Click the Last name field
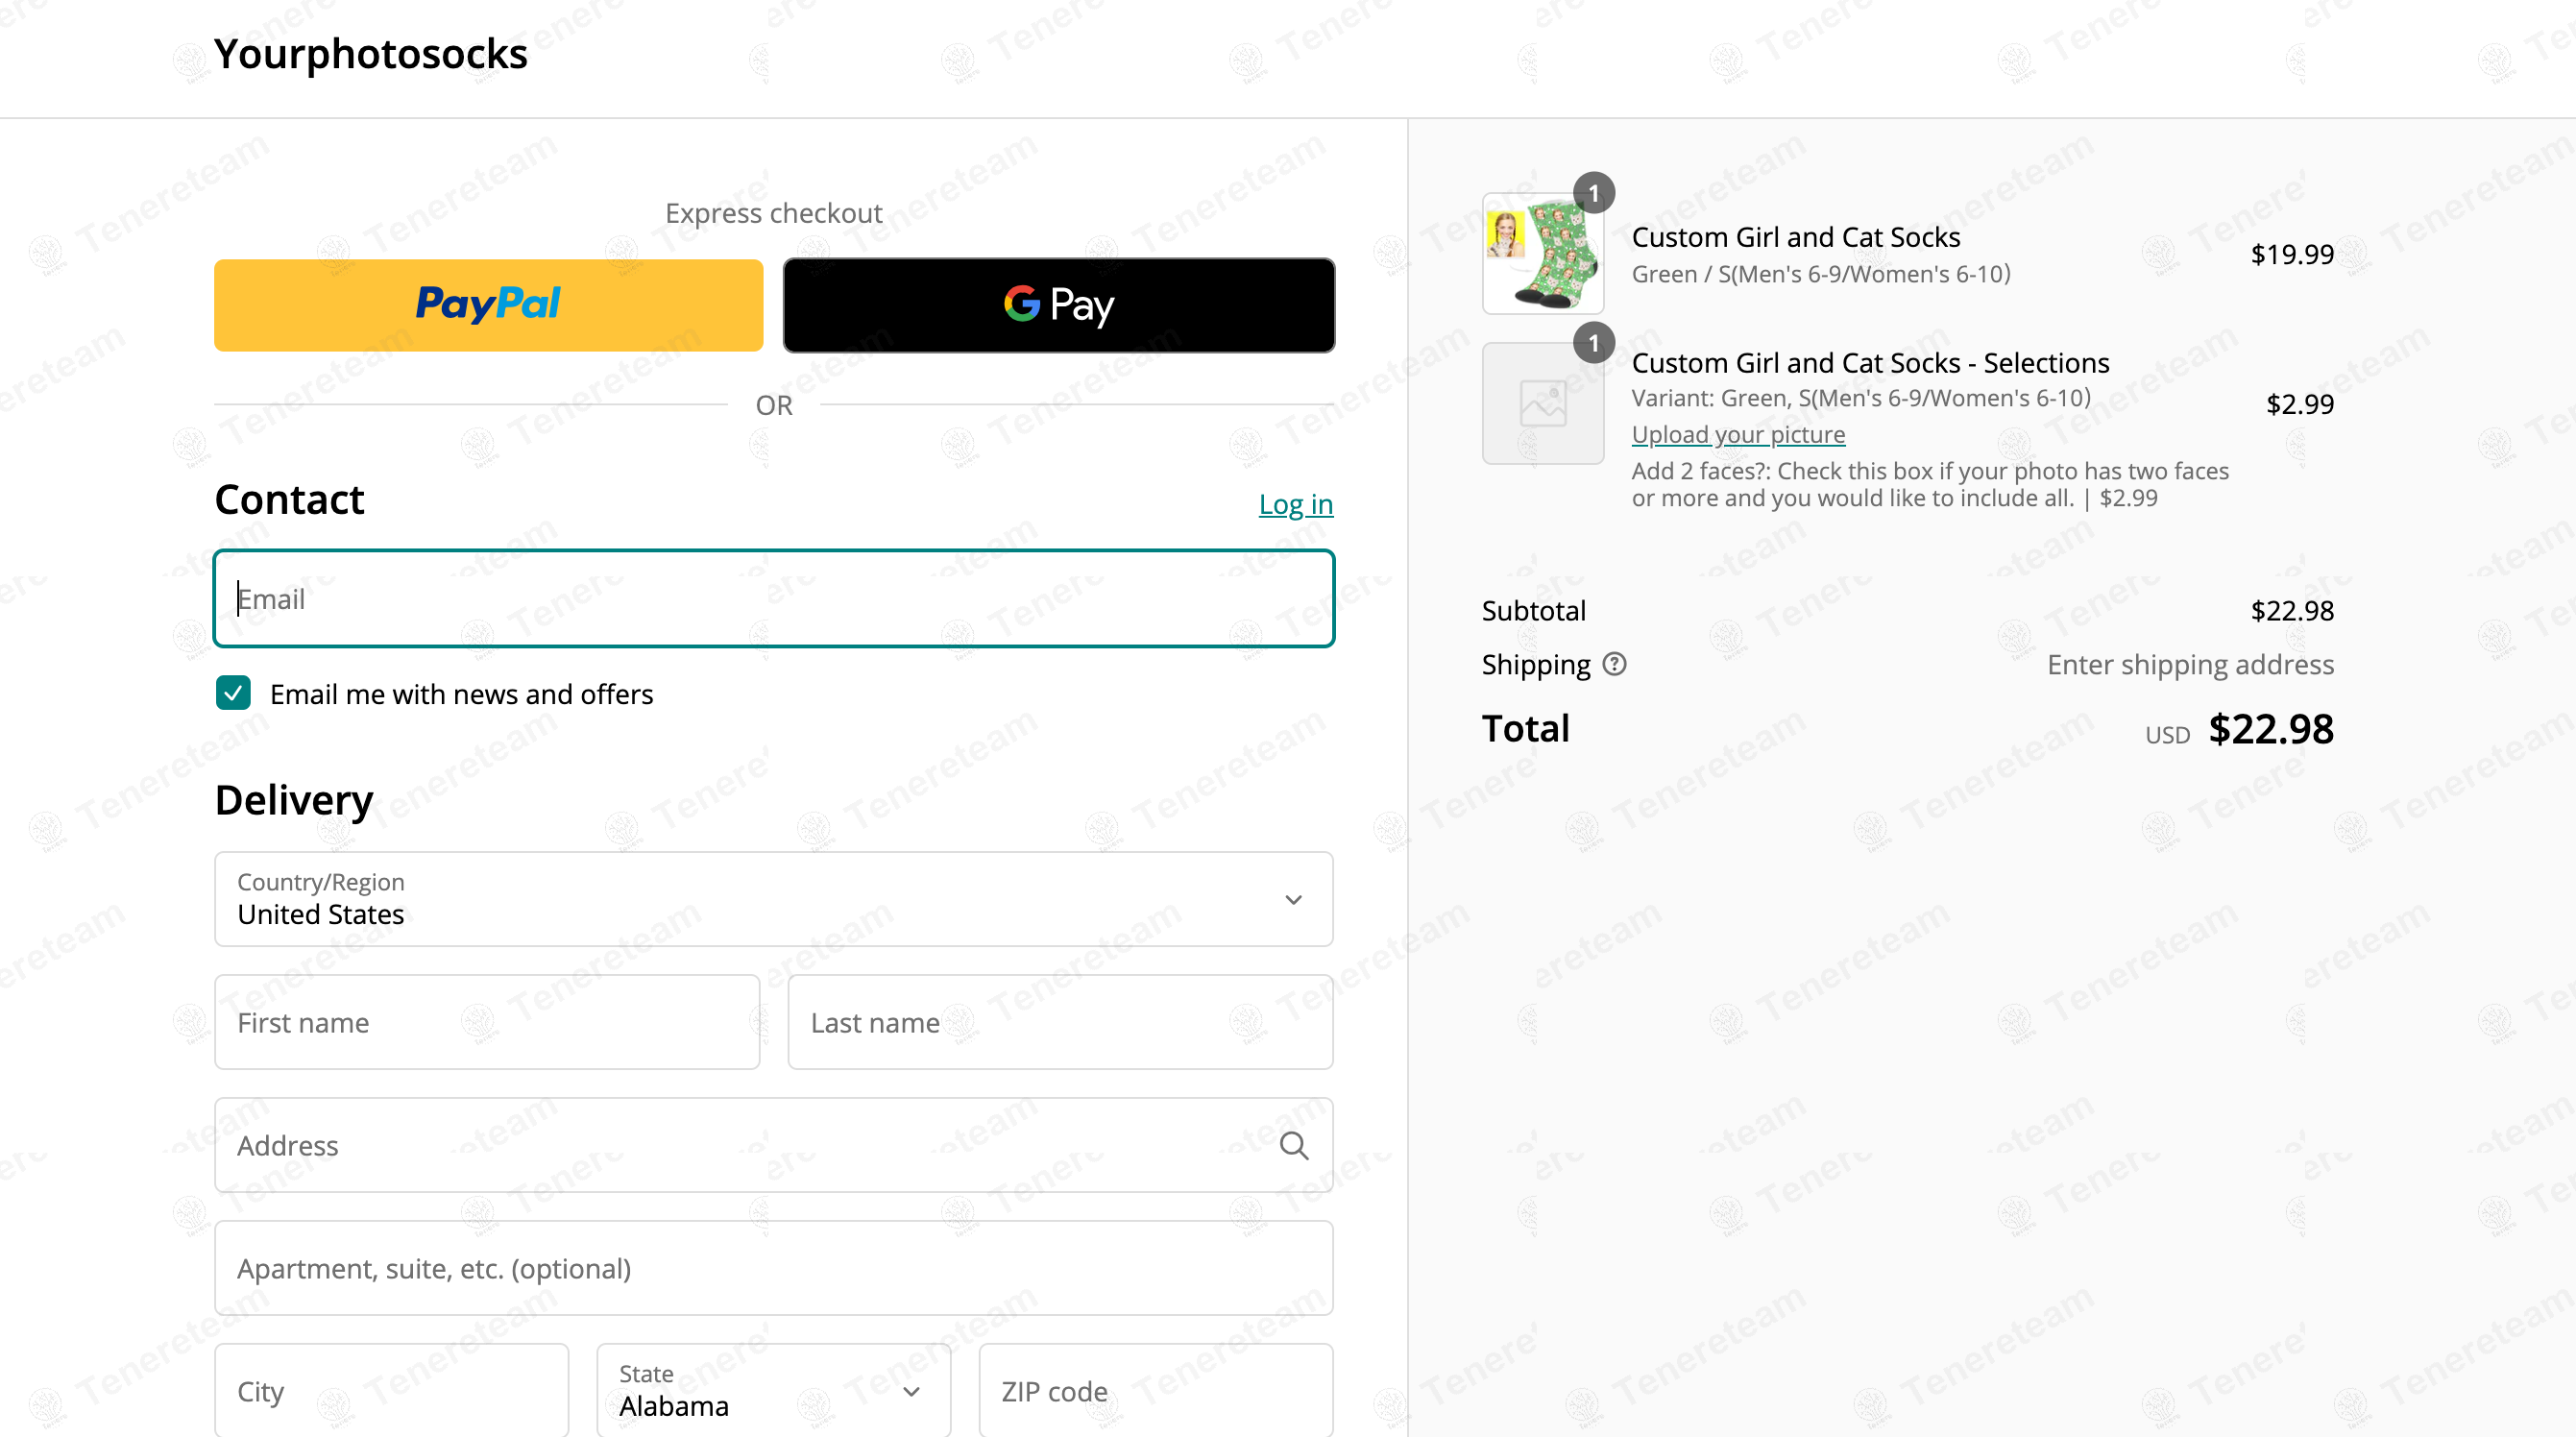The width and height of the screenshot is (2576, 1437). [x=1059, y=1022]
